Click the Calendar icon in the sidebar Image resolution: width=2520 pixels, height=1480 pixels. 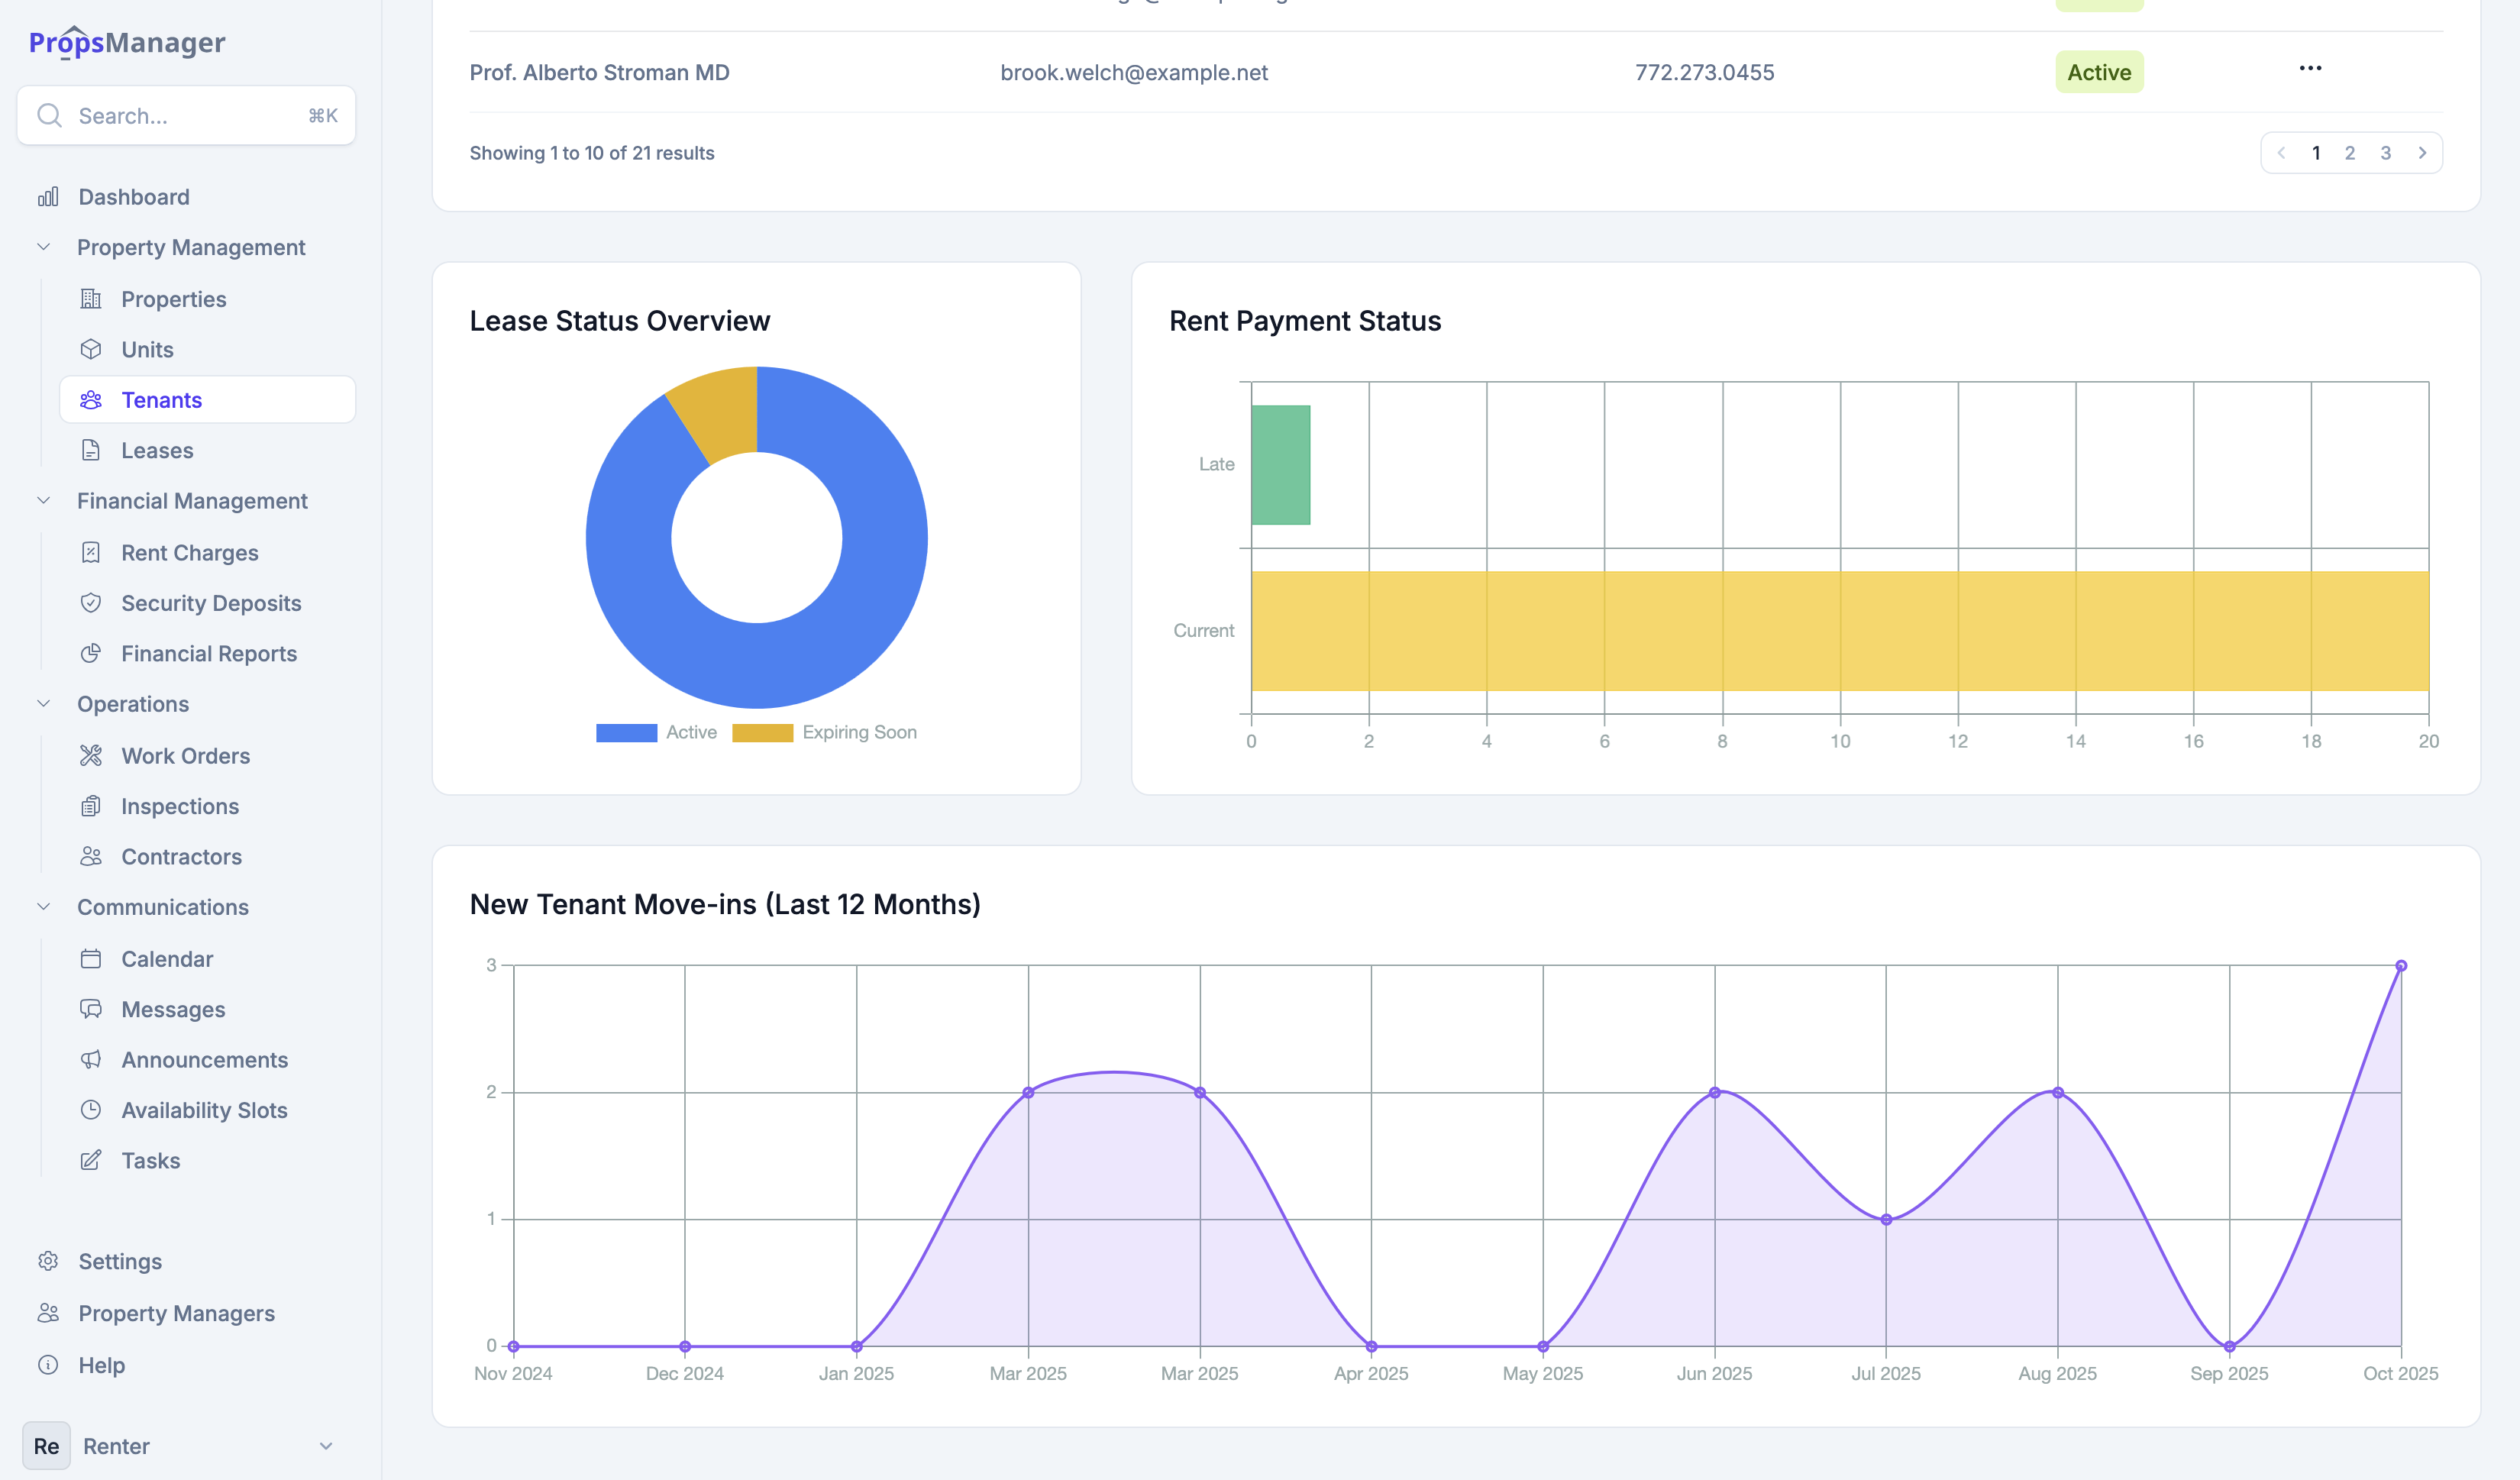pyautogui.click(x=91, y=959)
